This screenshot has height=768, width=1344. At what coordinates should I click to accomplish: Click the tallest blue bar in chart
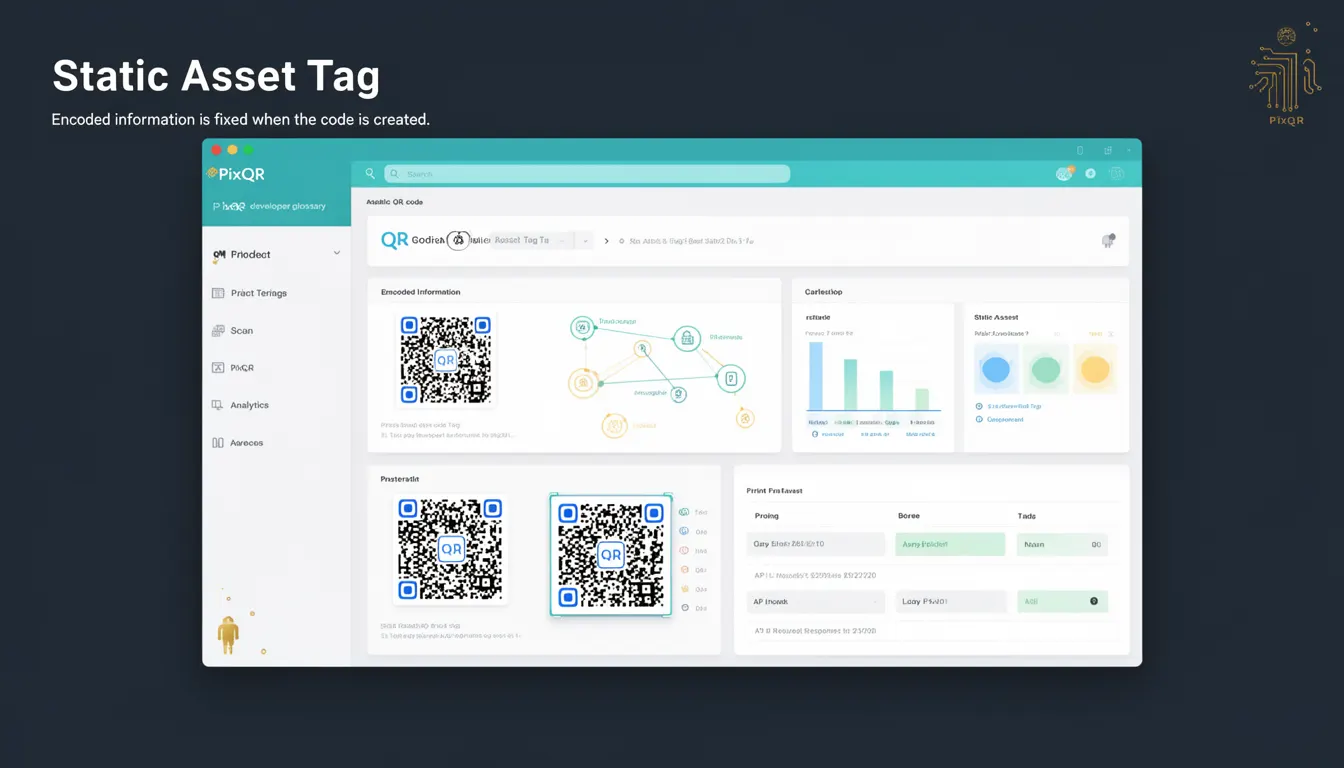[816, 376]
